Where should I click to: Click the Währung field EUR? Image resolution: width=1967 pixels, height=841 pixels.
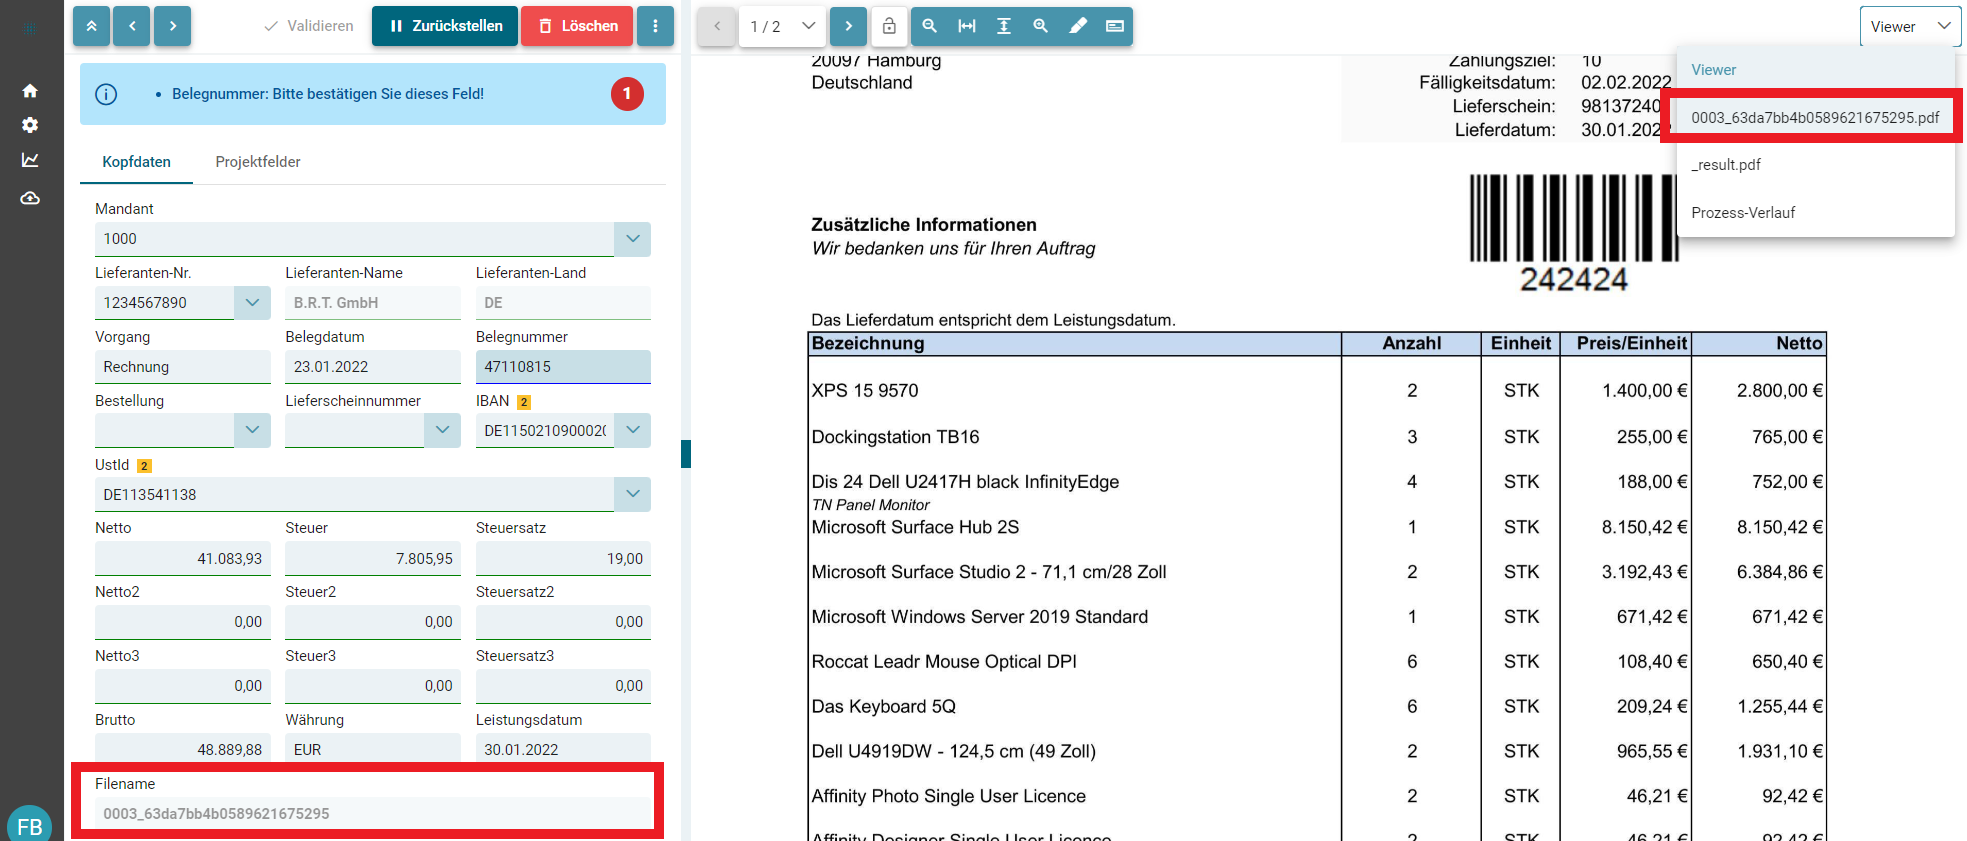pyautogui.click(x=373, y=749)
